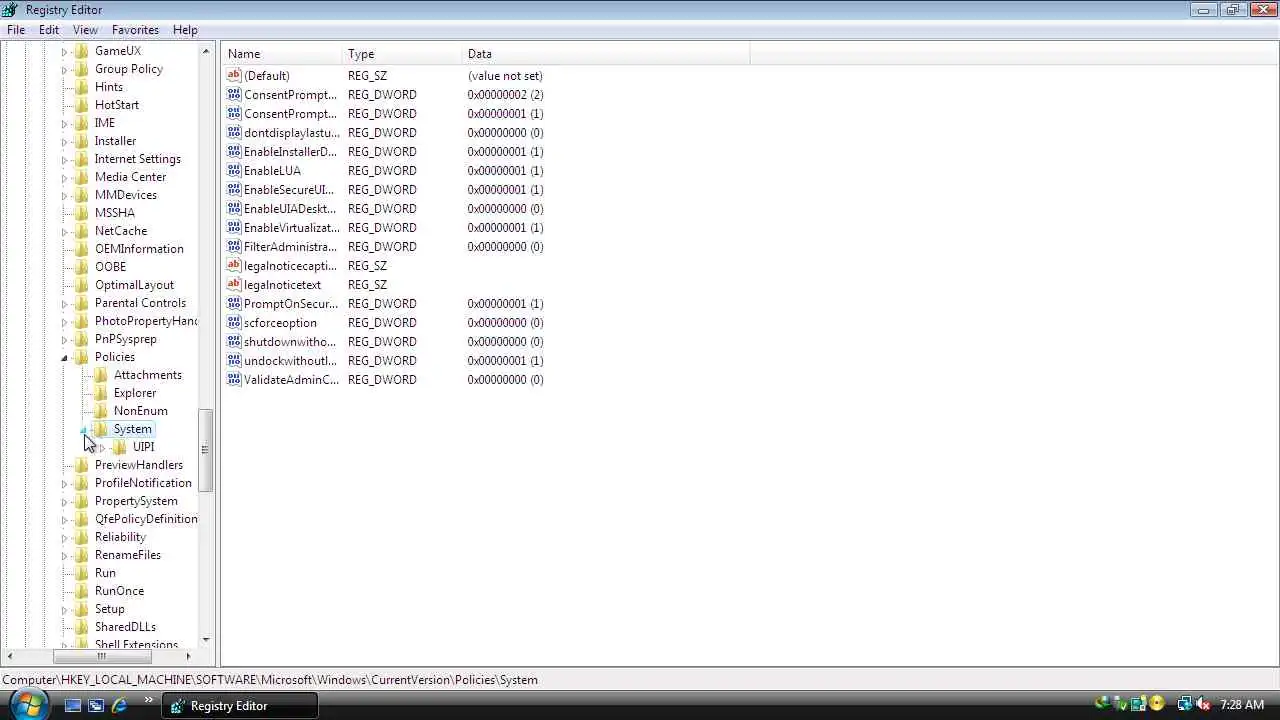The height and width of the screenshot is (720, 1280).
Task: Click the legalnoticecapti... string value icon
Action: [234, 266]
